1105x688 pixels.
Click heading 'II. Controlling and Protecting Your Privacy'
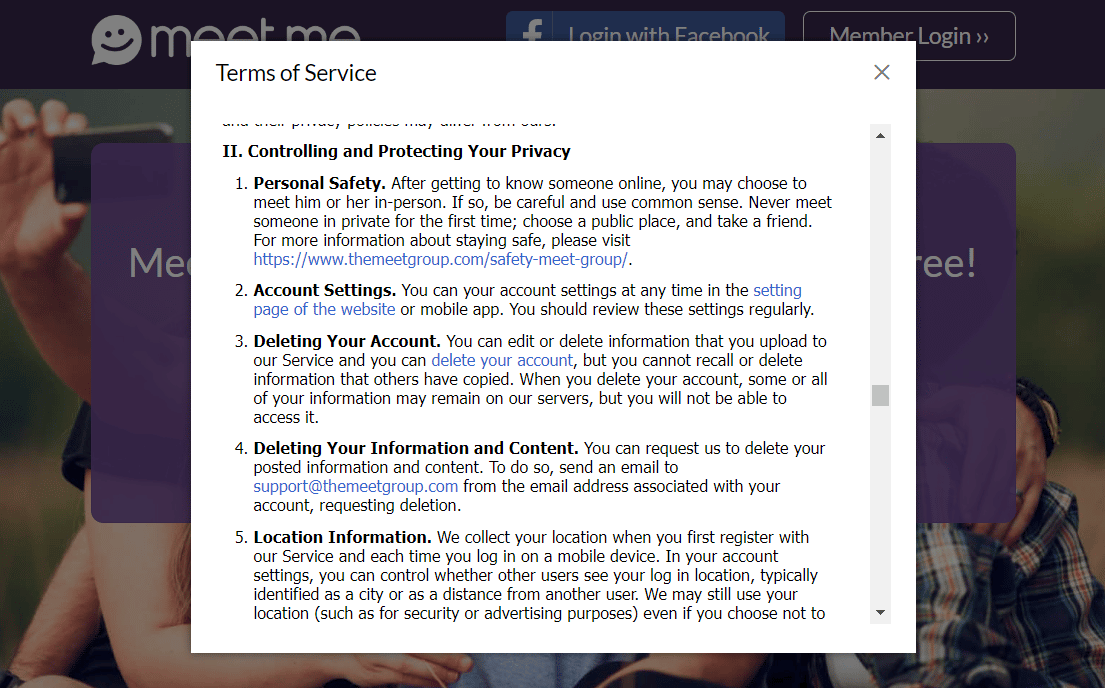[x=396, y=152]
